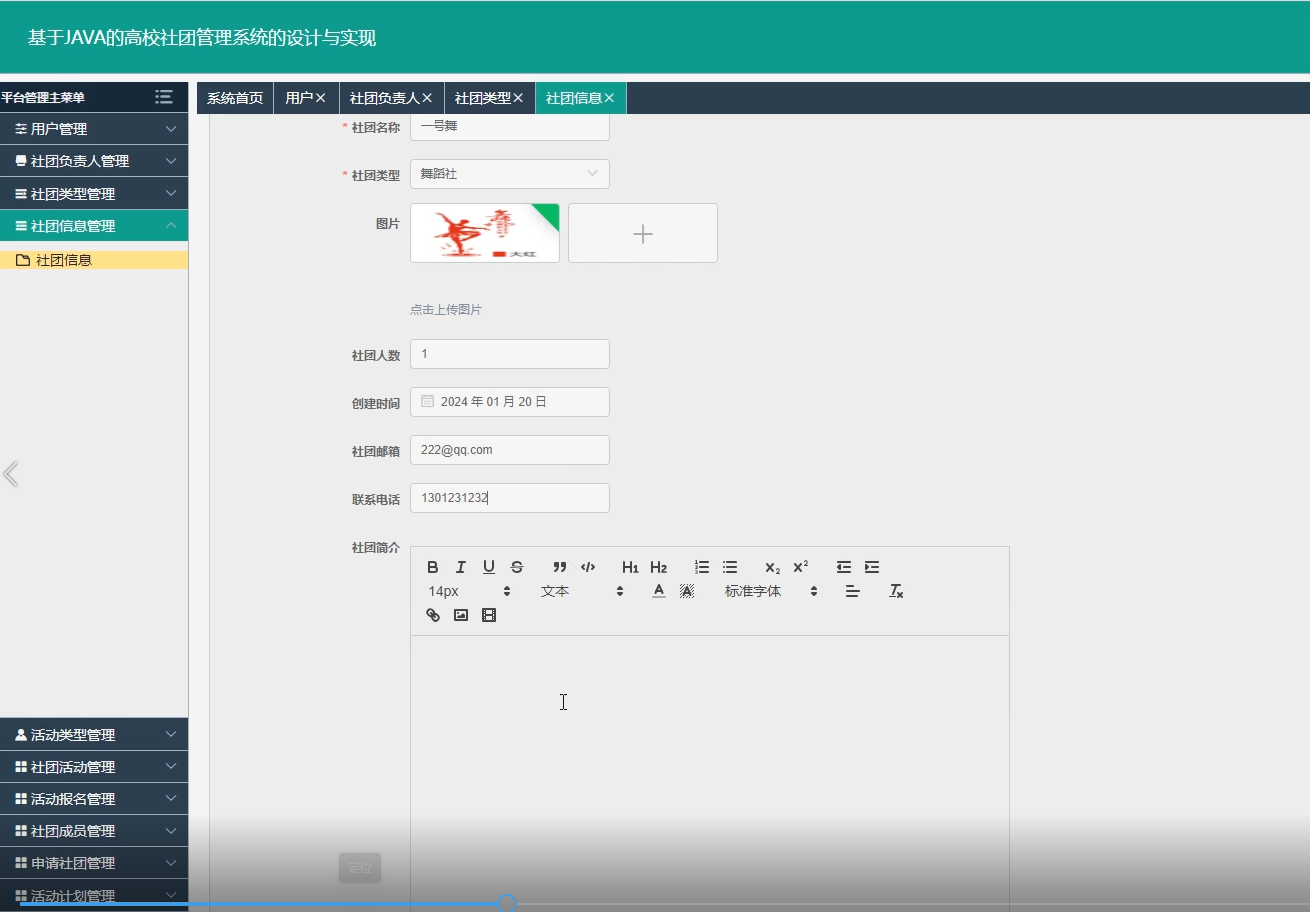Expand the 社团类型管理 menu
Image resolution: width=1310 pixels, height=912 pixels.
point(94,193)
